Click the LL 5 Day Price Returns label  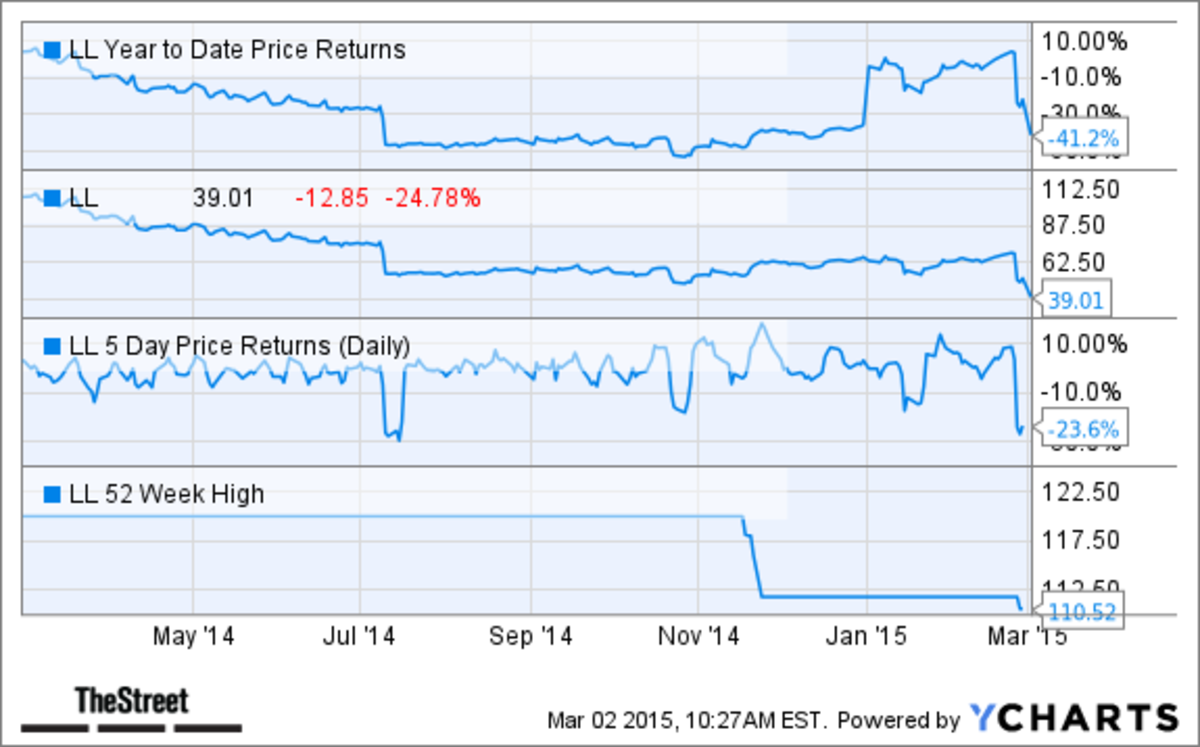[239, 346]
